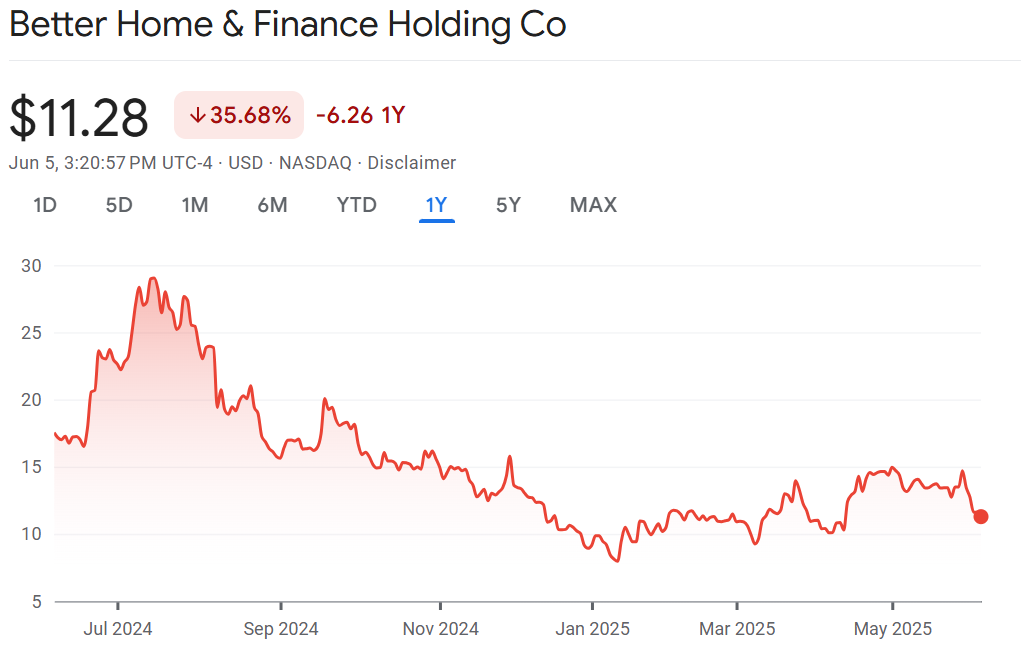Click the Jul 2024 axis label
The height and width of the screenshot is (664, 1021).
point(117,629)
